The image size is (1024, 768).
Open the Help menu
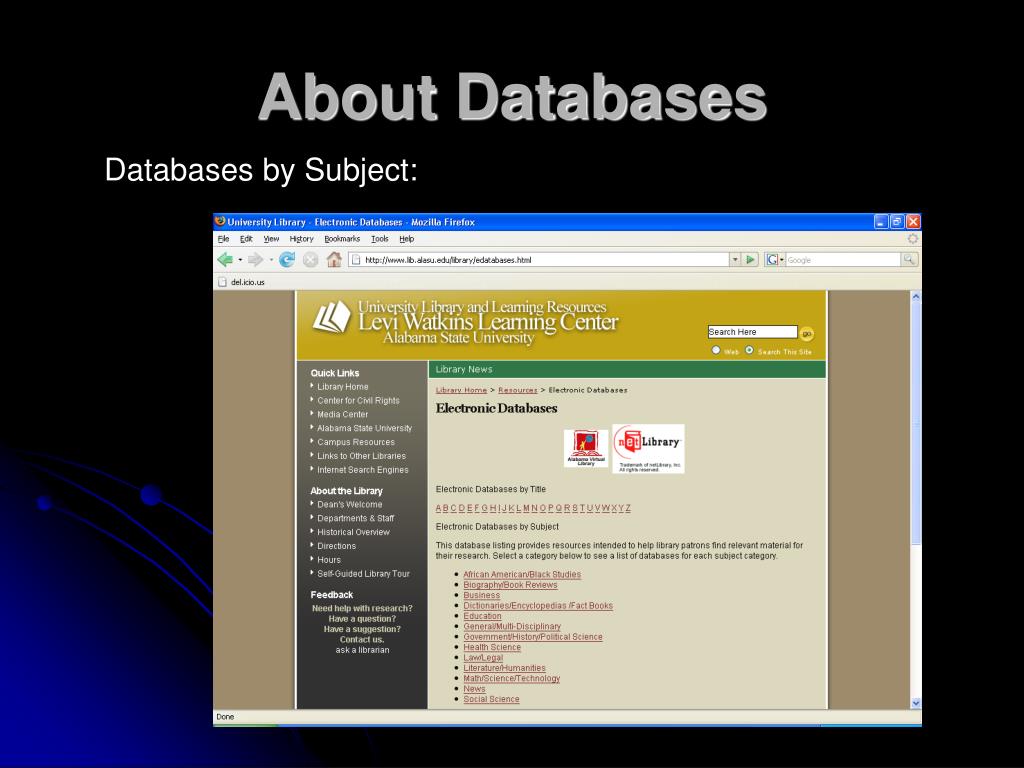pyautogui.click(x=407, y=239)
